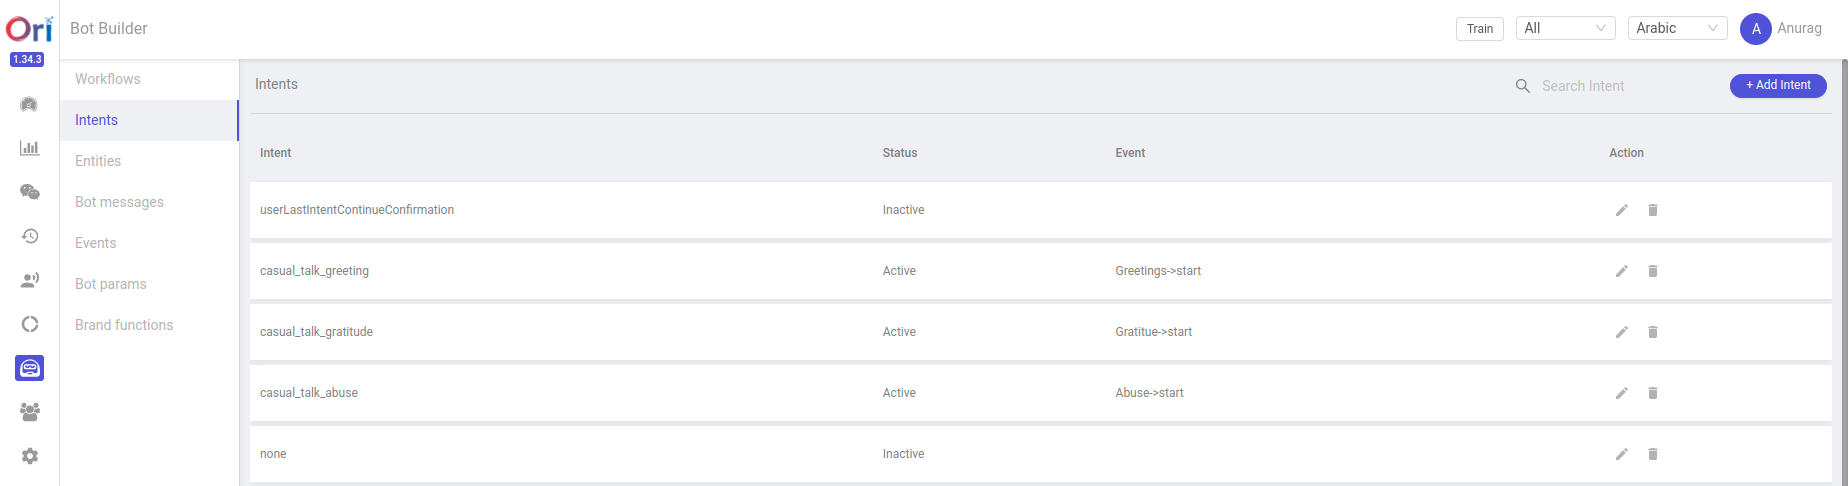Open the Arabic language dropdown
This screenshot has width=1848, height=486.
tap(1677, 28)
